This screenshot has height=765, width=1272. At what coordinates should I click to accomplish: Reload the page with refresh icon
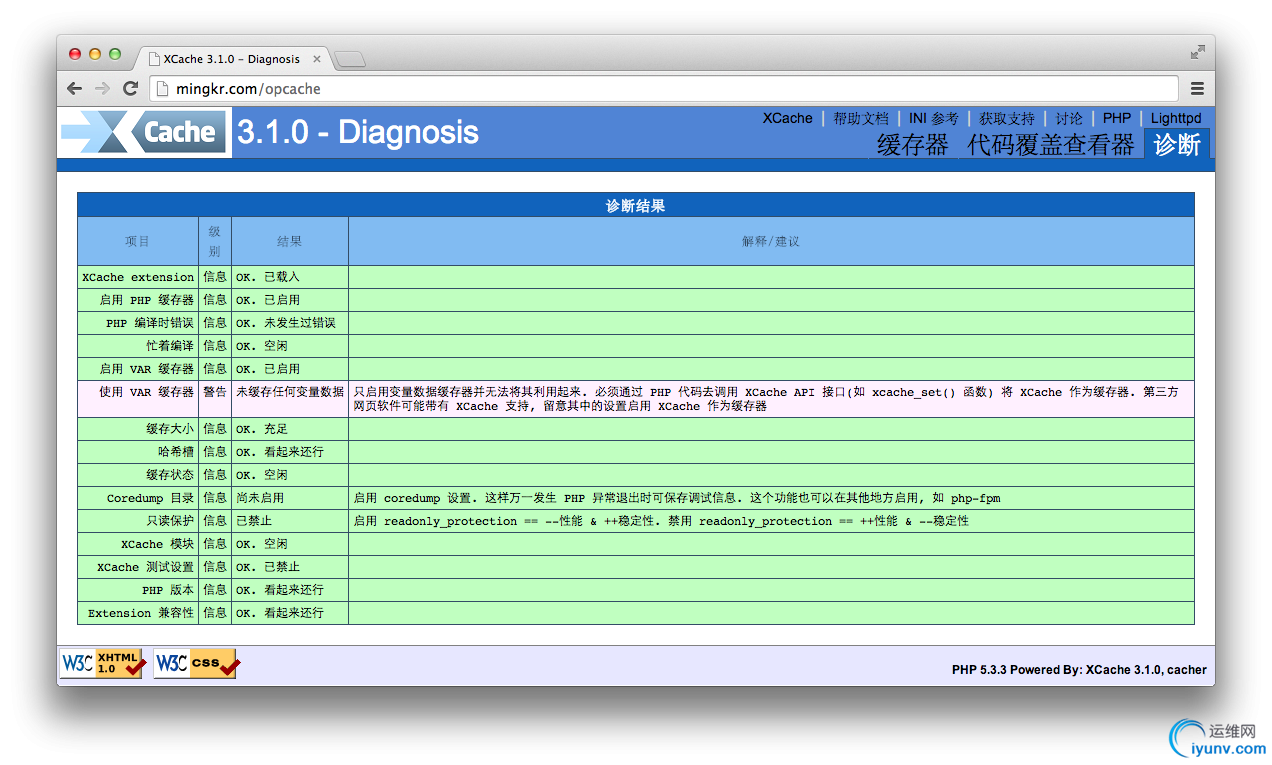130,88
